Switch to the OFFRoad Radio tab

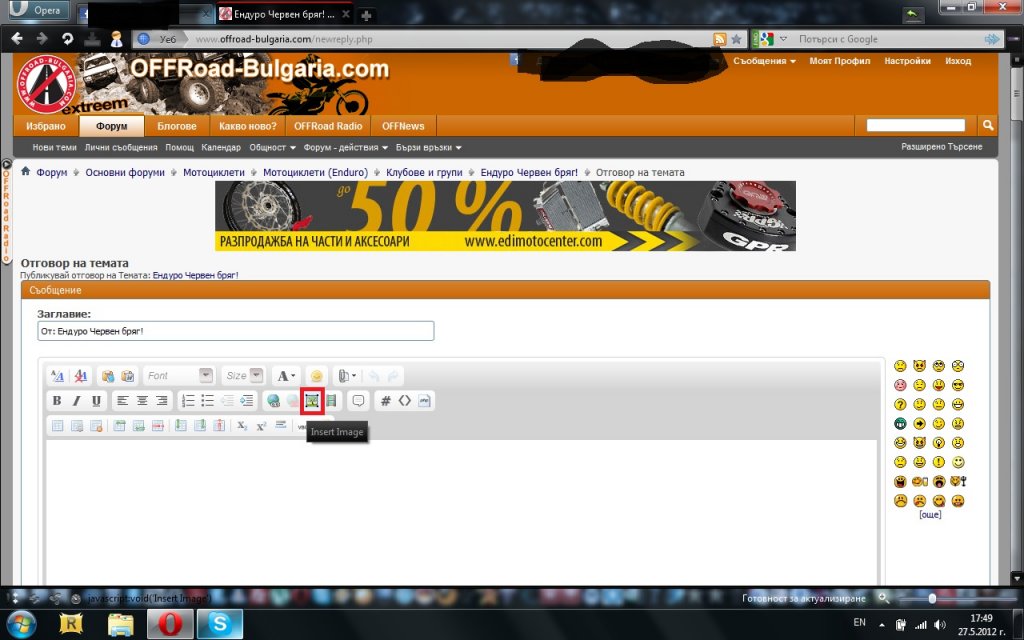pyautogui.click(x=328, y=126)
